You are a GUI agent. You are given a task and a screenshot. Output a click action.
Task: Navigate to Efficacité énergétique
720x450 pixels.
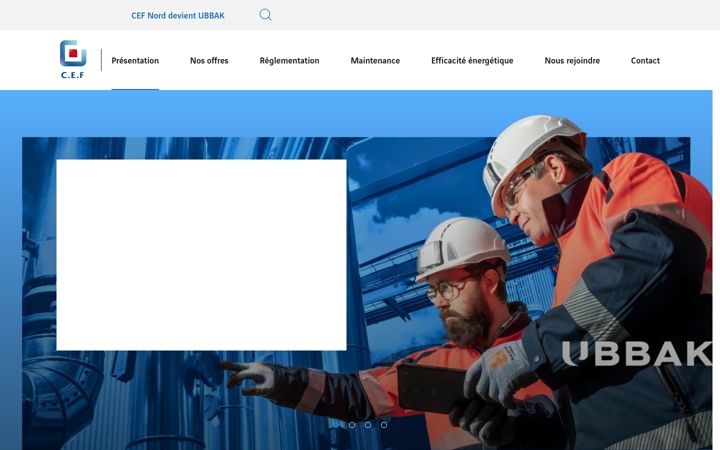click(x=472, y=61)
